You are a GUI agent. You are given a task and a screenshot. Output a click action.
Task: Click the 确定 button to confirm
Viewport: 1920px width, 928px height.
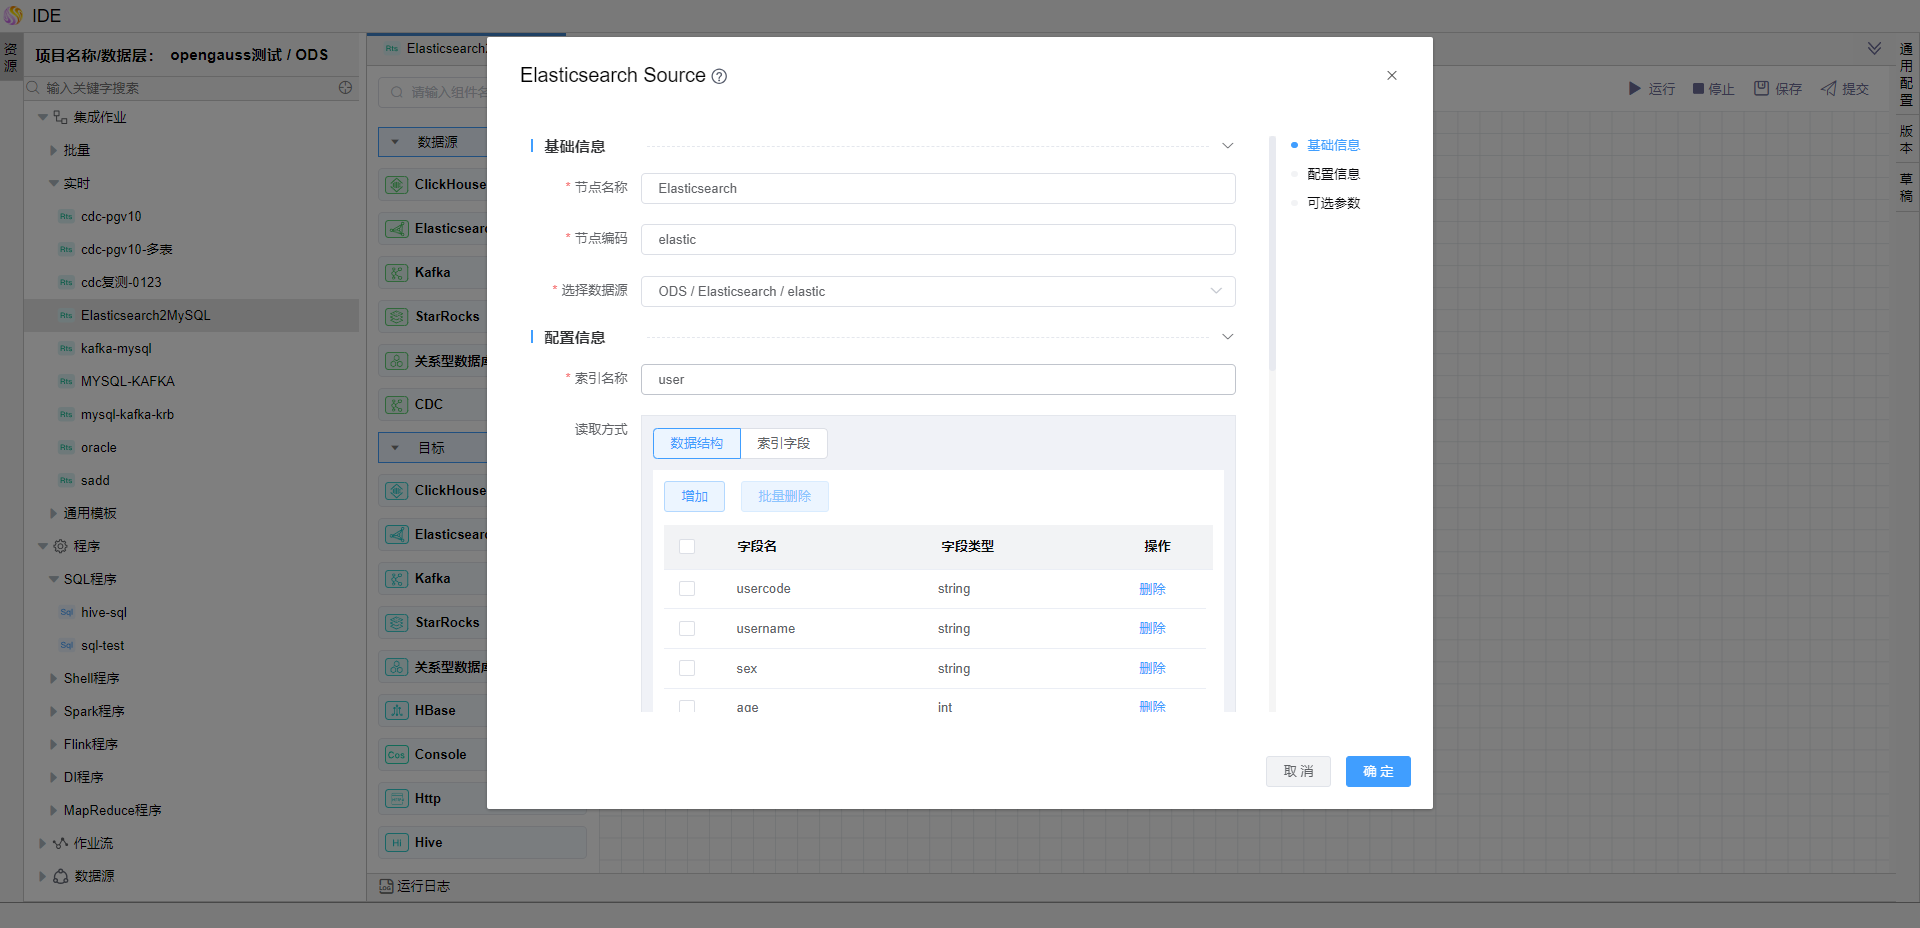[1377, 772]
